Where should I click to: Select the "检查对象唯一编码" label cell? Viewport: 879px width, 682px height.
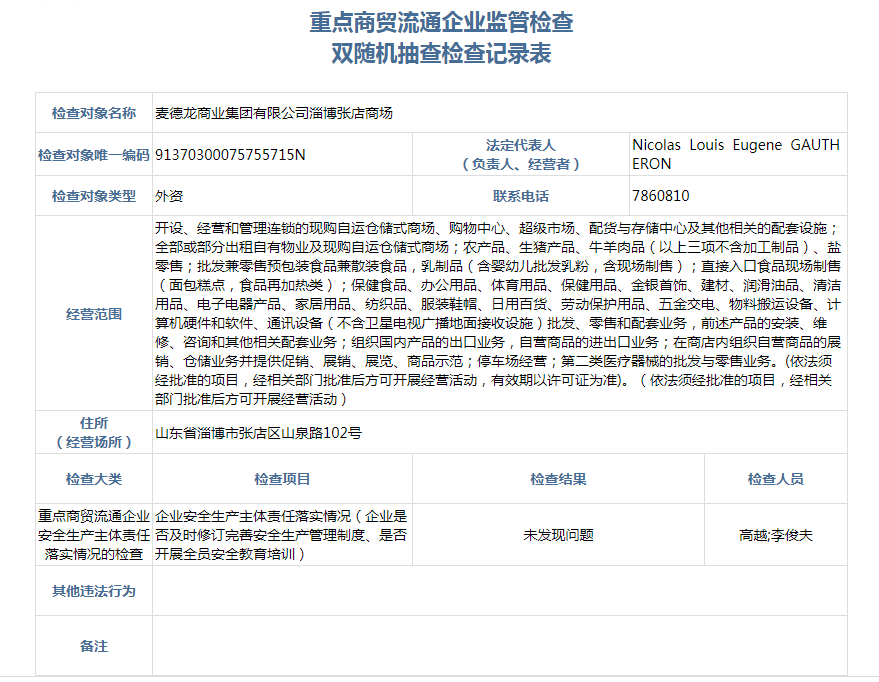click(x=94, y=155)
